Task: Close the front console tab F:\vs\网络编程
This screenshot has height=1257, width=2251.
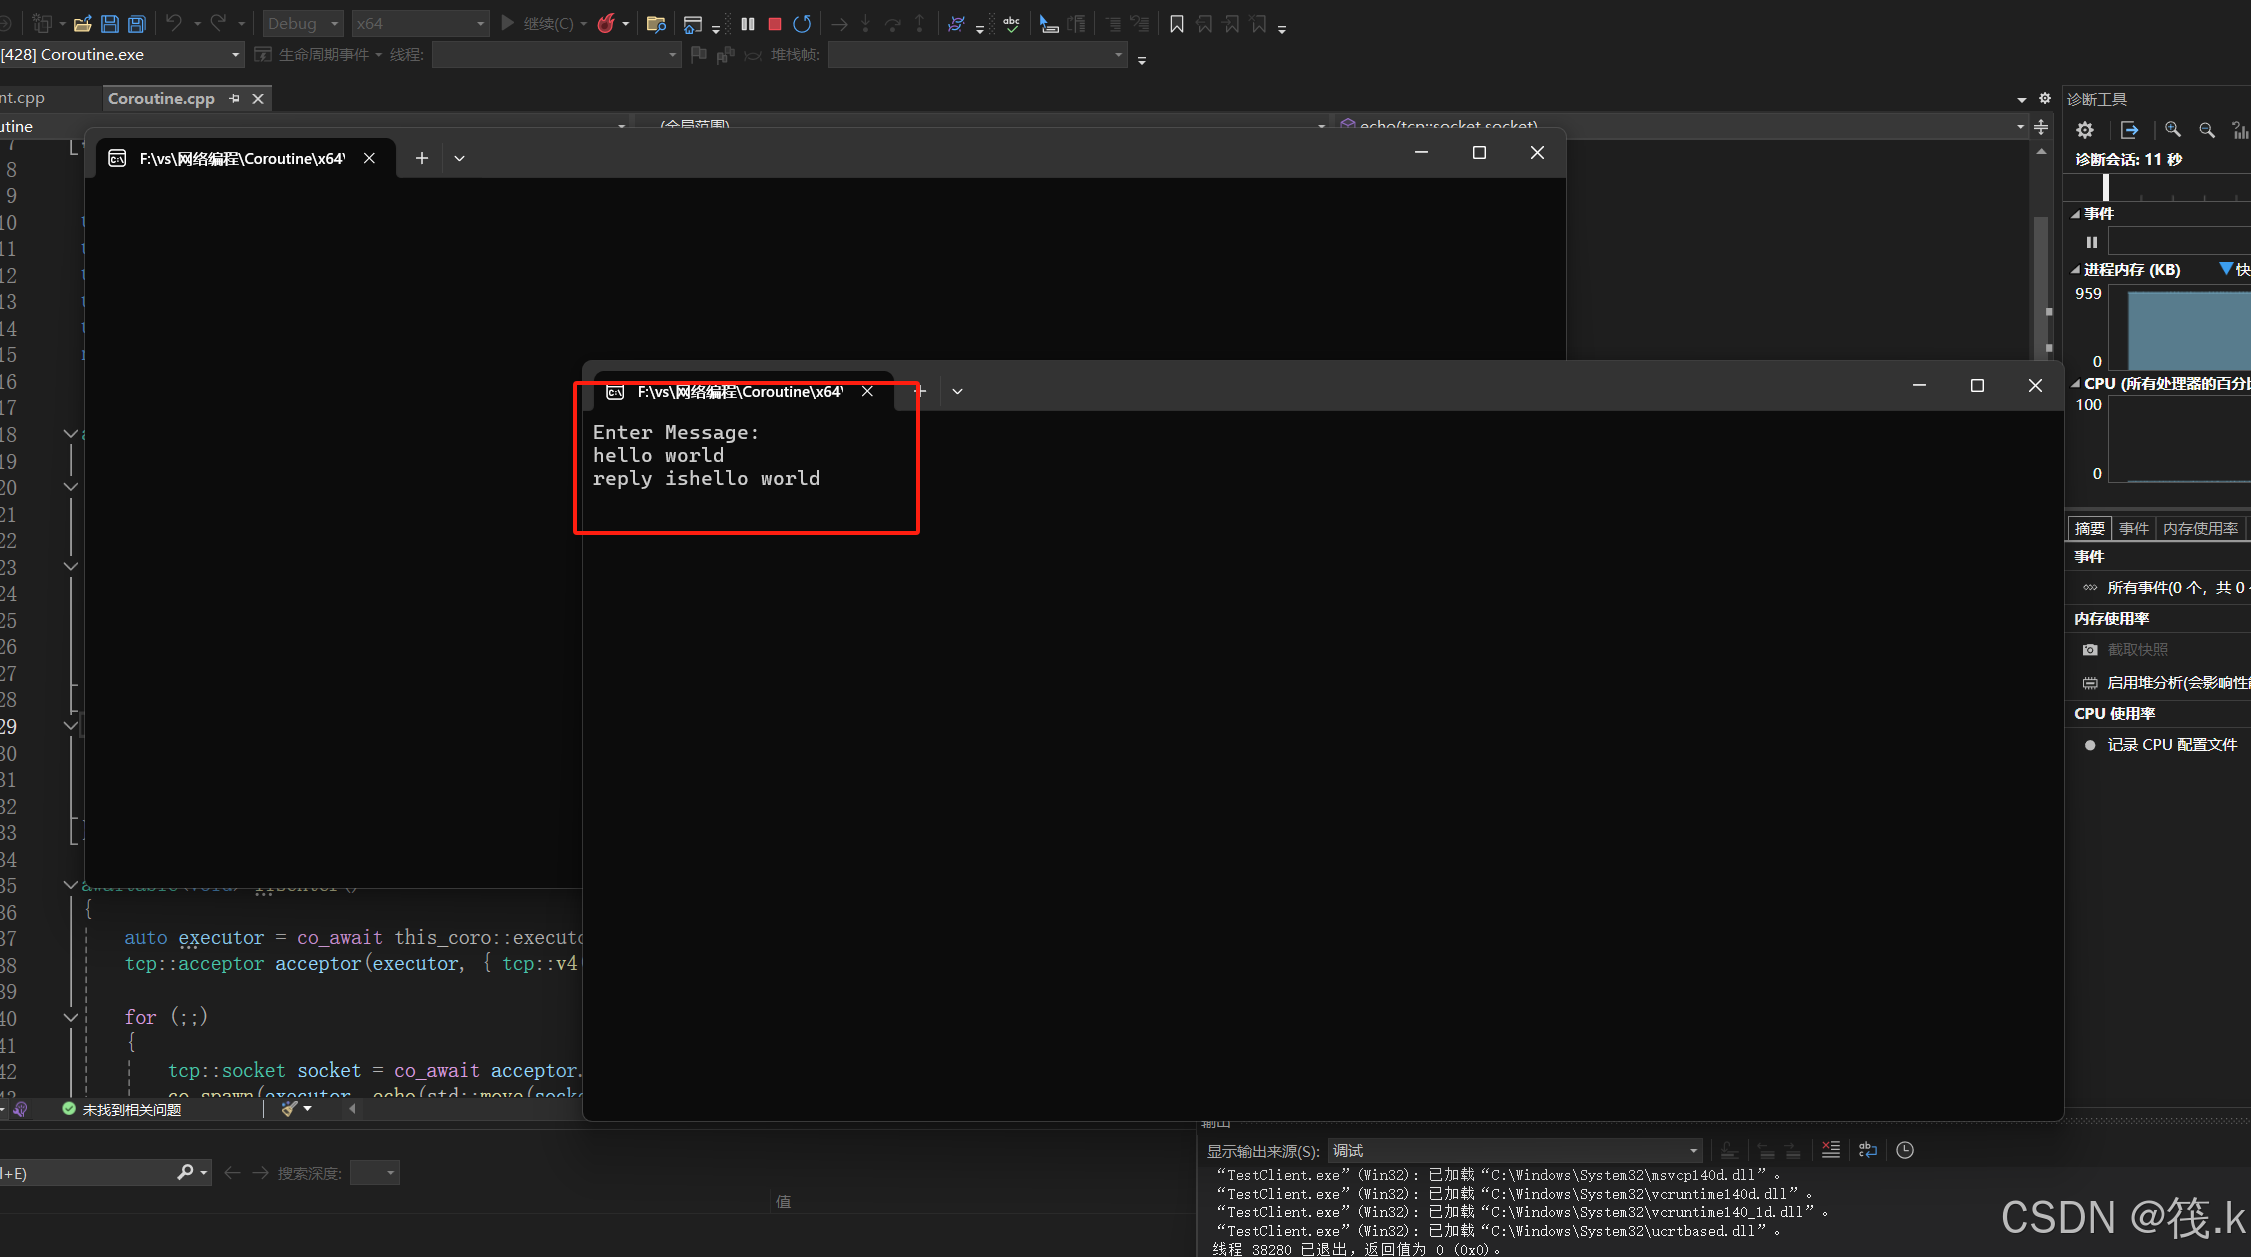Action: [867, 391]
